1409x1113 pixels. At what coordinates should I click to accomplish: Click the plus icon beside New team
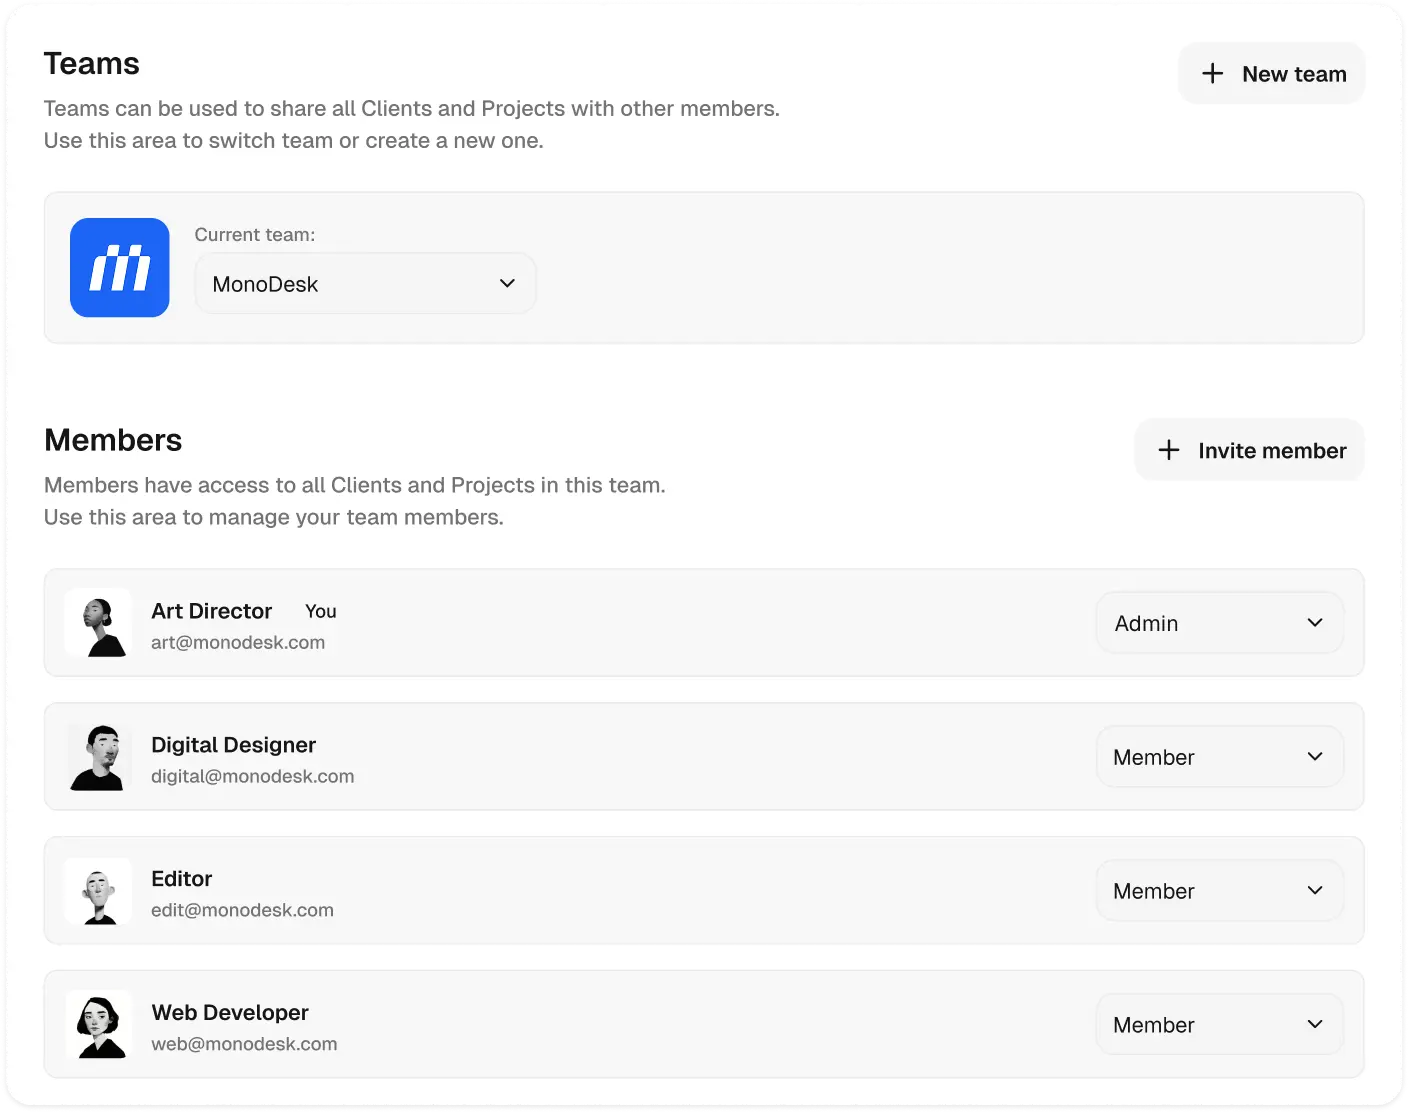(x=1212, y=74)
